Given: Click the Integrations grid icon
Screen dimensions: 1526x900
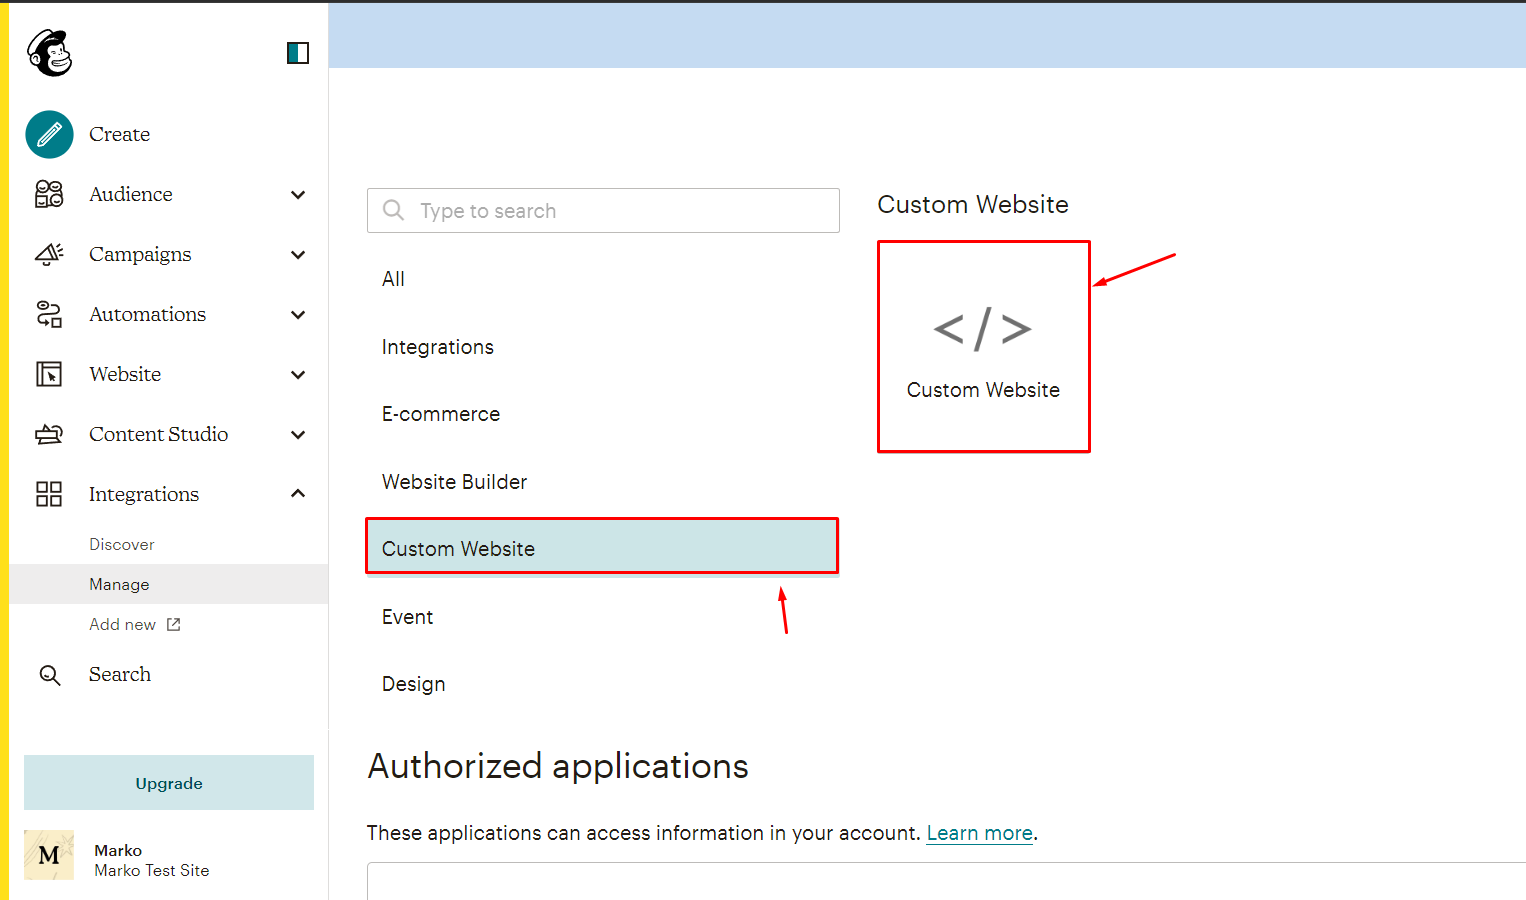Looking at the screenshot, I should 49,494.
